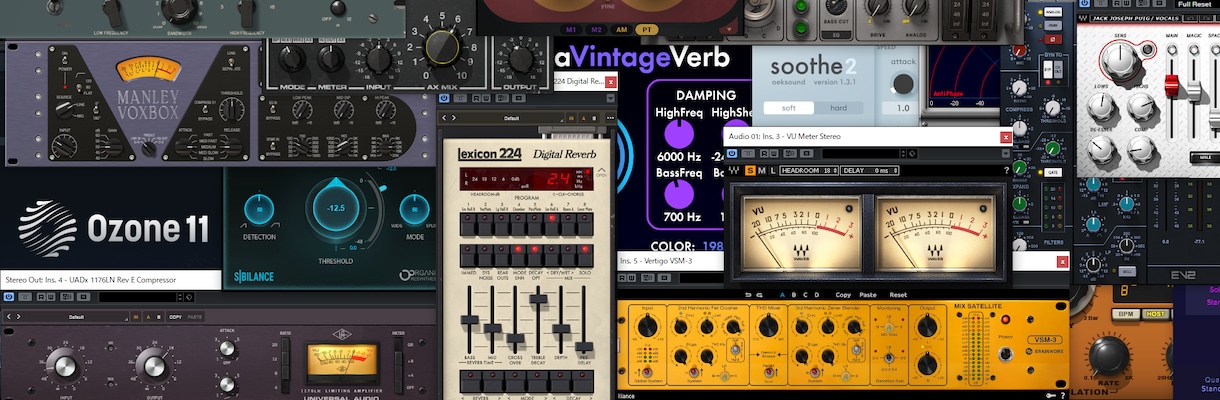
Task: Open DELAY 0 ms selector in VU Meter
Action: [870, 170]
